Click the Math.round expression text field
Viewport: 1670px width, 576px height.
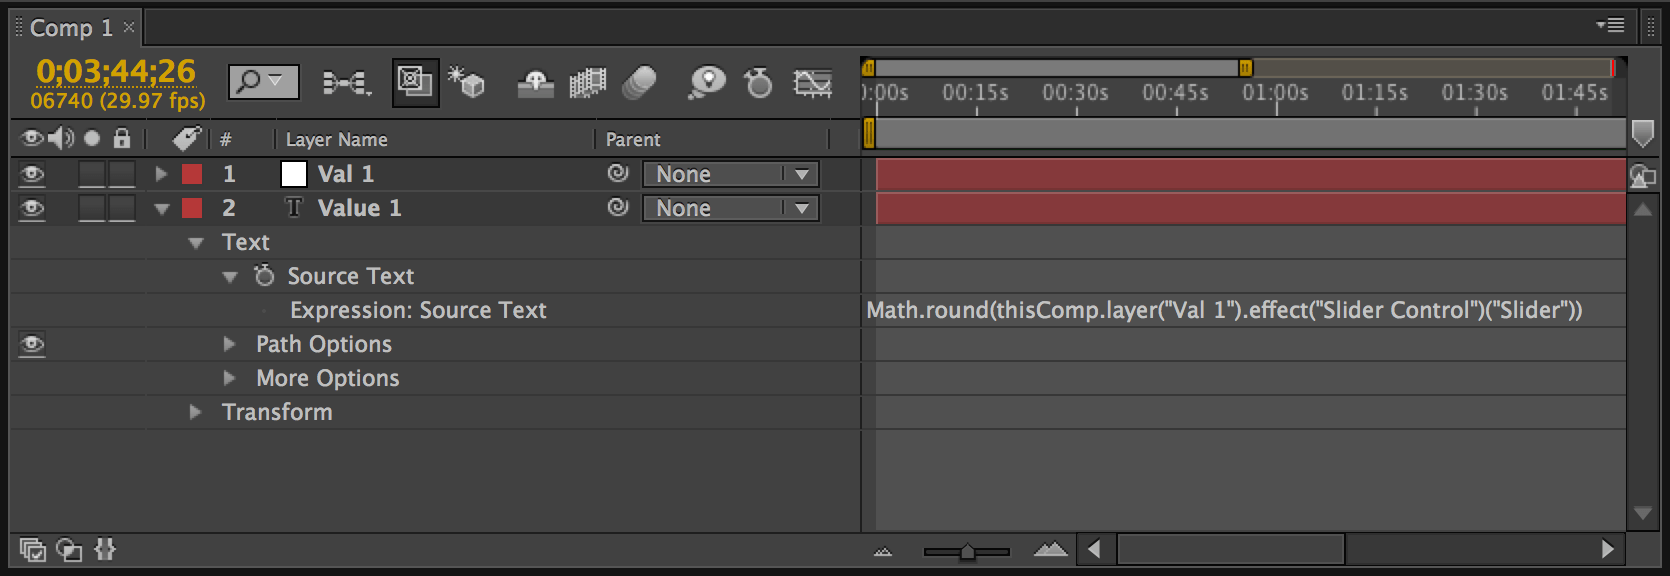coord(1224,310)
